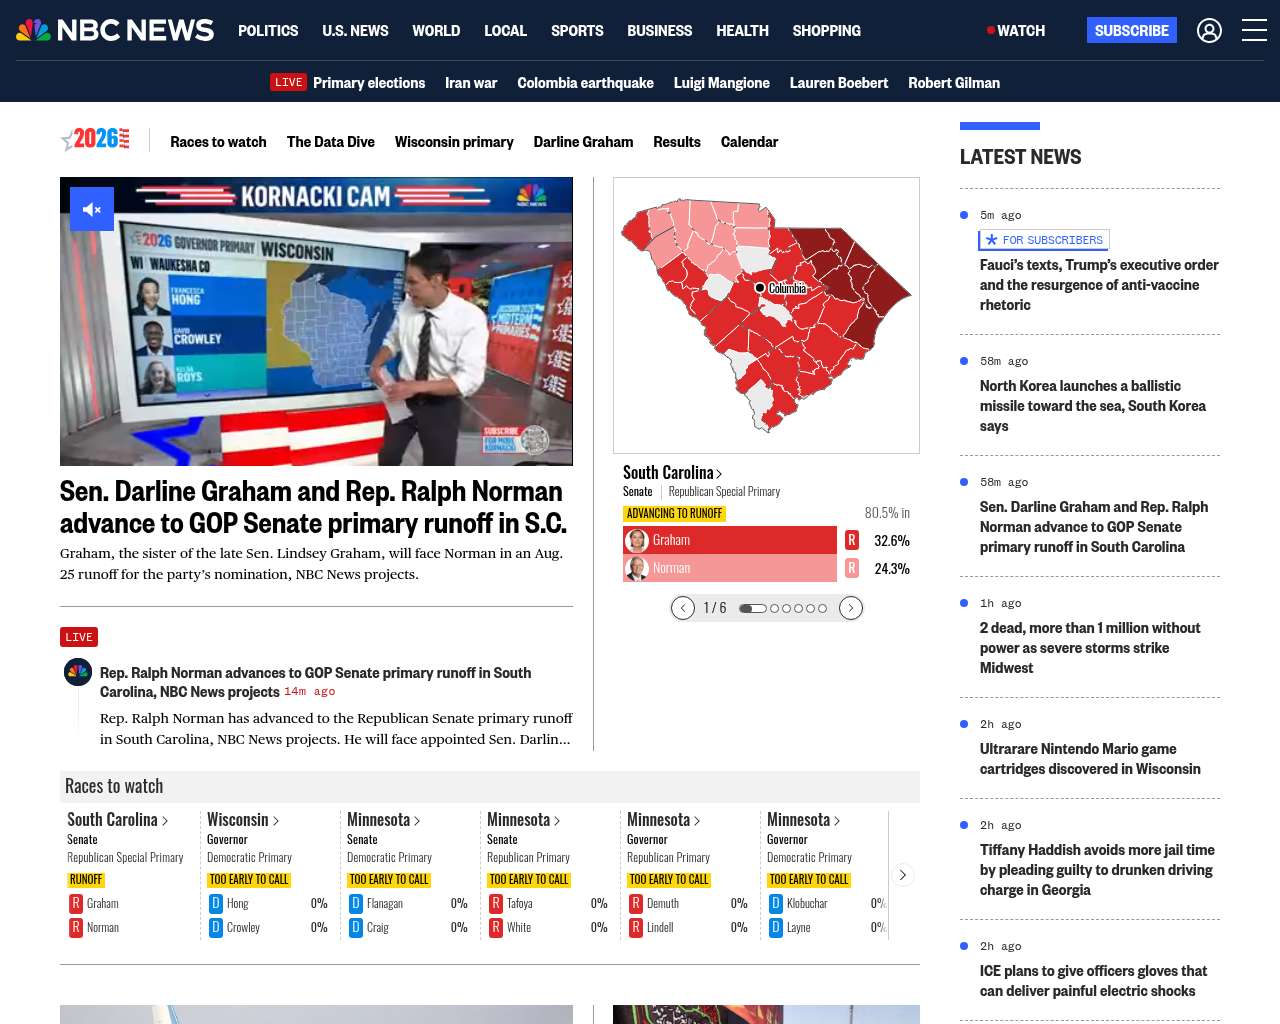Image resolution: width=1280 pixels, height=1024 pixels.
Task: Click Klobuchar in Minnesota Governor race
Action: pyautogui.click(x=807, y=903)
